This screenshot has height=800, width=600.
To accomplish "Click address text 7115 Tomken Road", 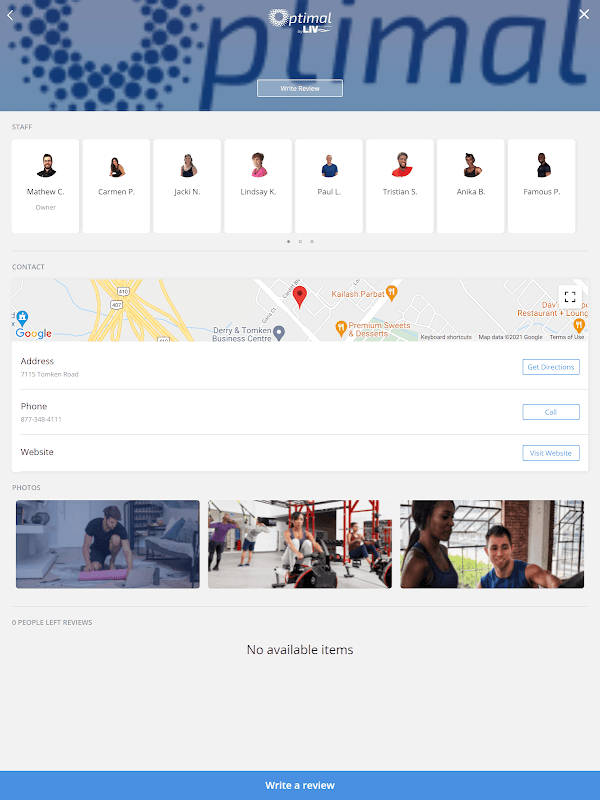I will click(49, 374).
